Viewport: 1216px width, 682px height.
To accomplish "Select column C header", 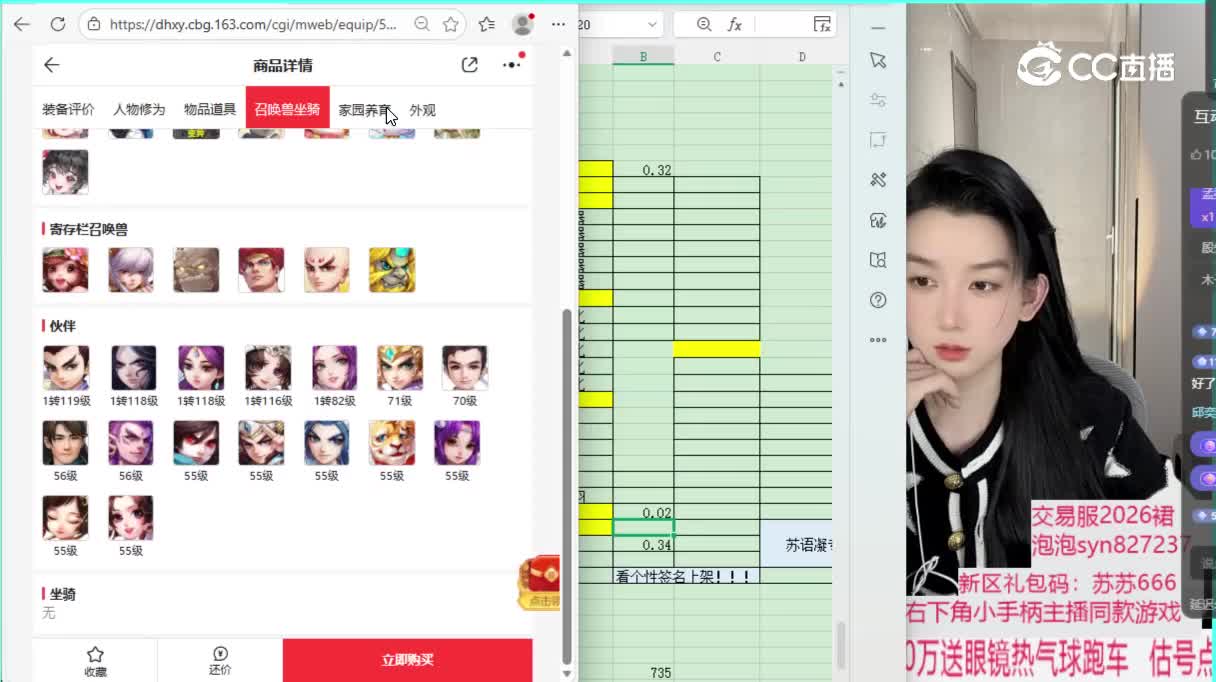I will pos(717,57).
